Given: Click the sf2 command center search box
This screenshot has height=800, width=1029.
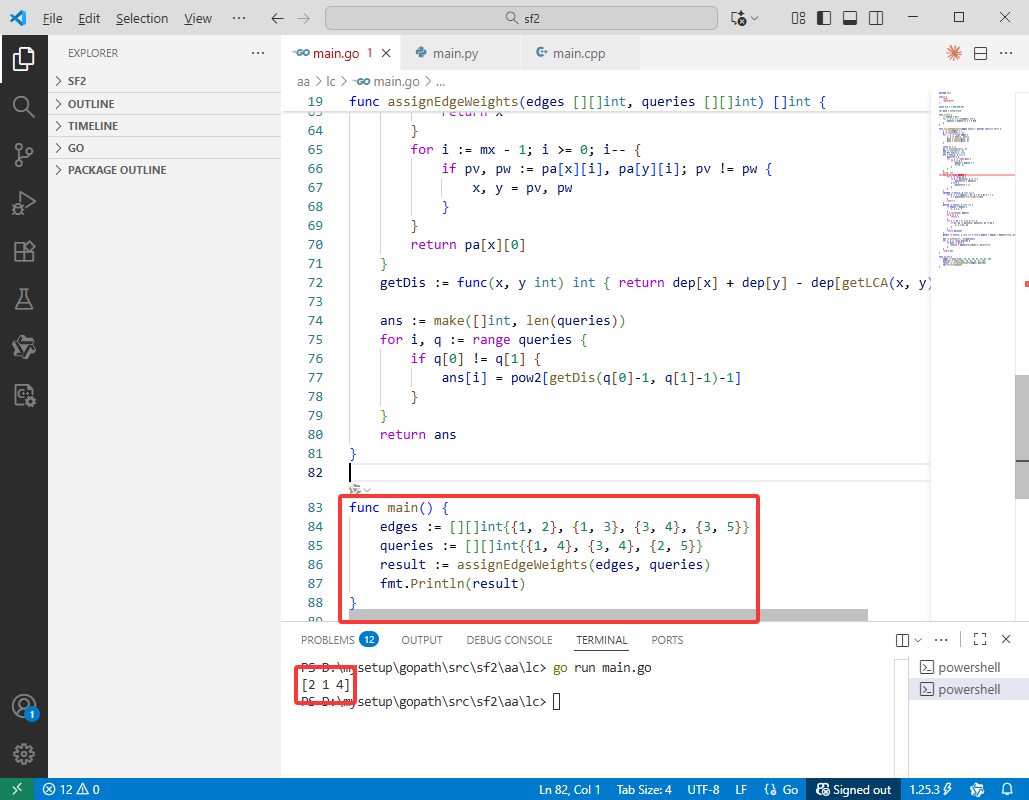Looking at the screenshot, I should click(x=521, y=18).
